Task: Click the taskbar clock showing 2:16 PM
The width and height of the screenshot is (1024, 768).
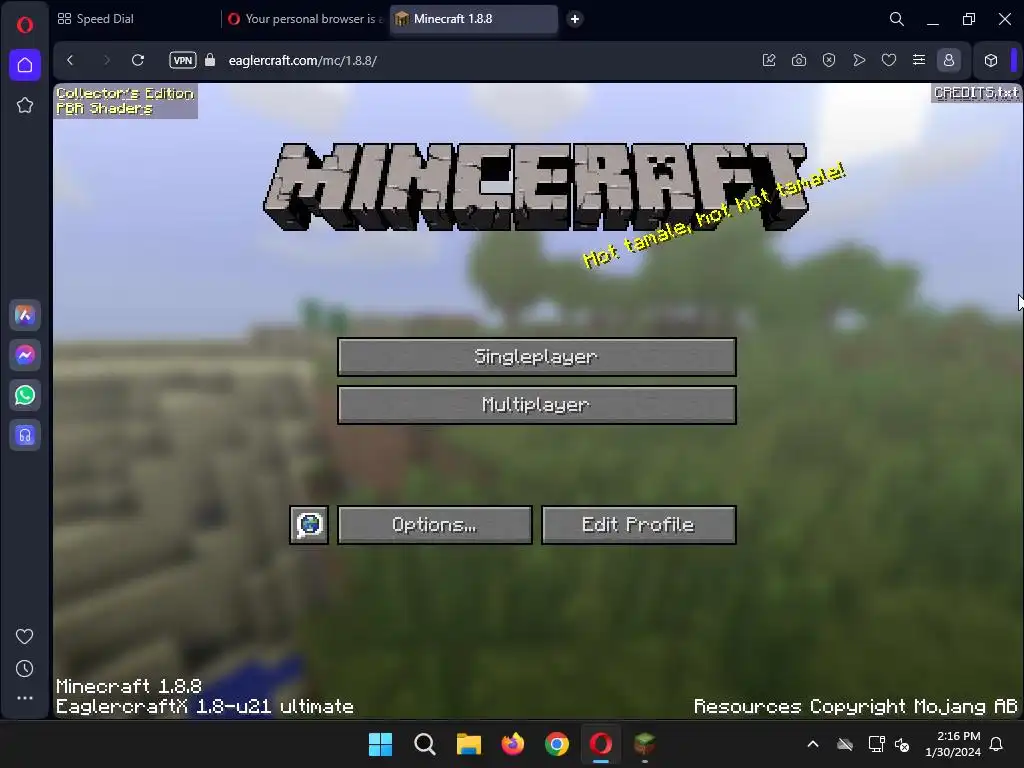Action: coord(953,744)
